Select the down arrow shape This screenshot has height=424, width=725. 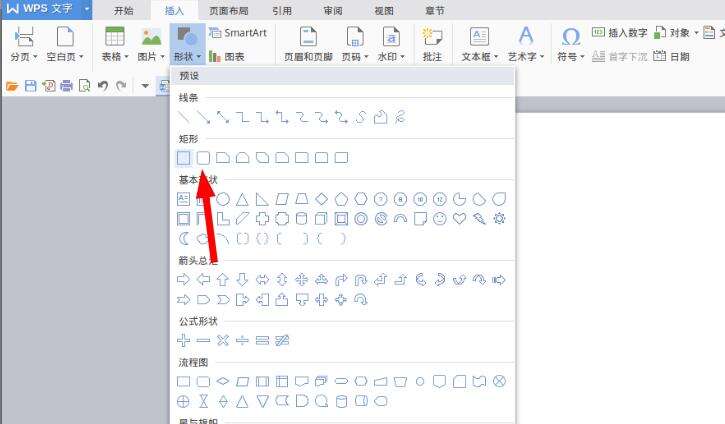(x=242, y=280)
